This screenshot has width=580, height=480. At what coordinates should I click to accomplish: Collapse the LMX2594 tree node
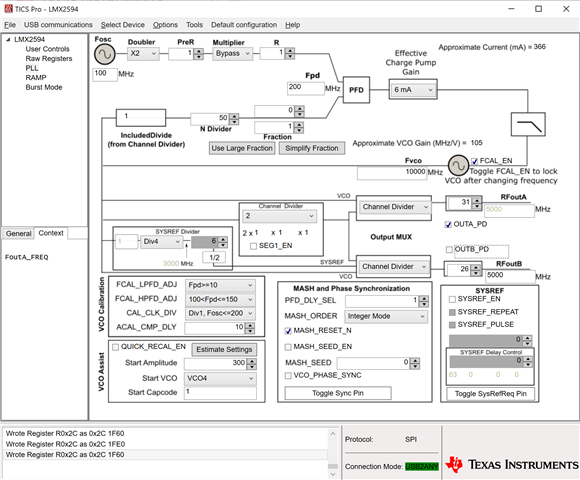(x=8, y=40)
